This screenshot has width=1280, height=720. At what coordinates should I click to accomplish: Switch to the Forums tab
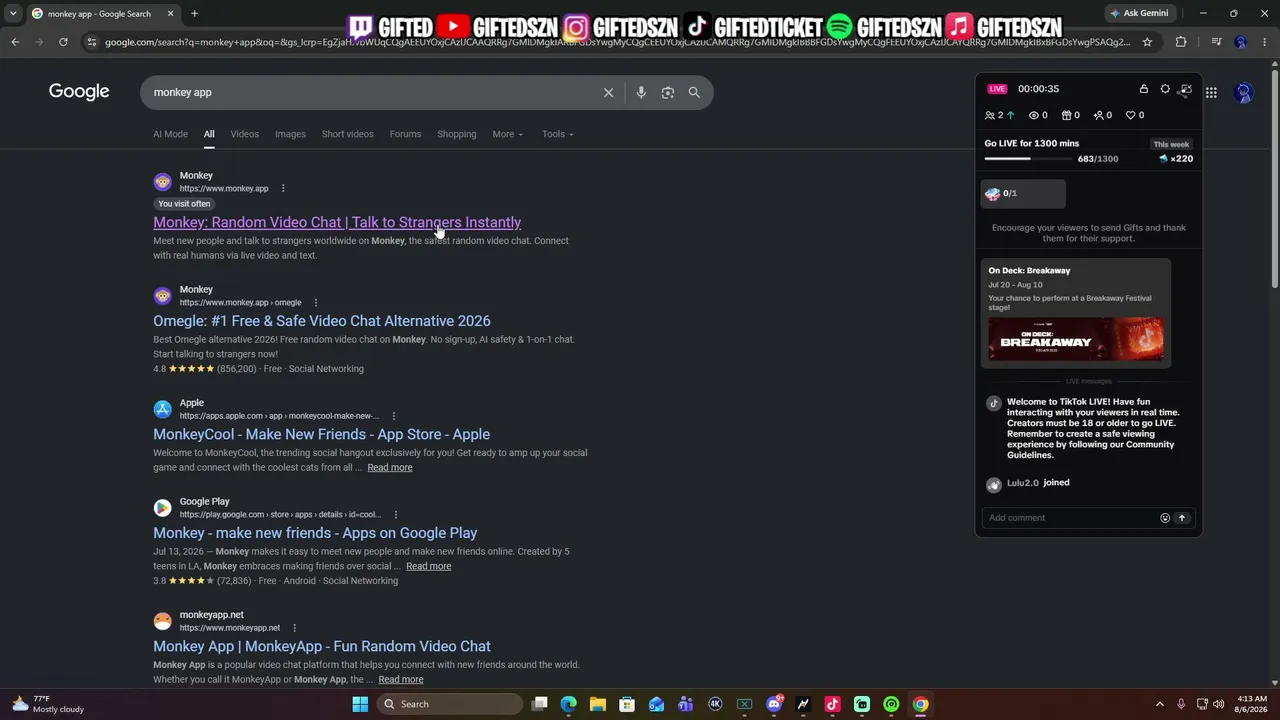coord(405,134)
